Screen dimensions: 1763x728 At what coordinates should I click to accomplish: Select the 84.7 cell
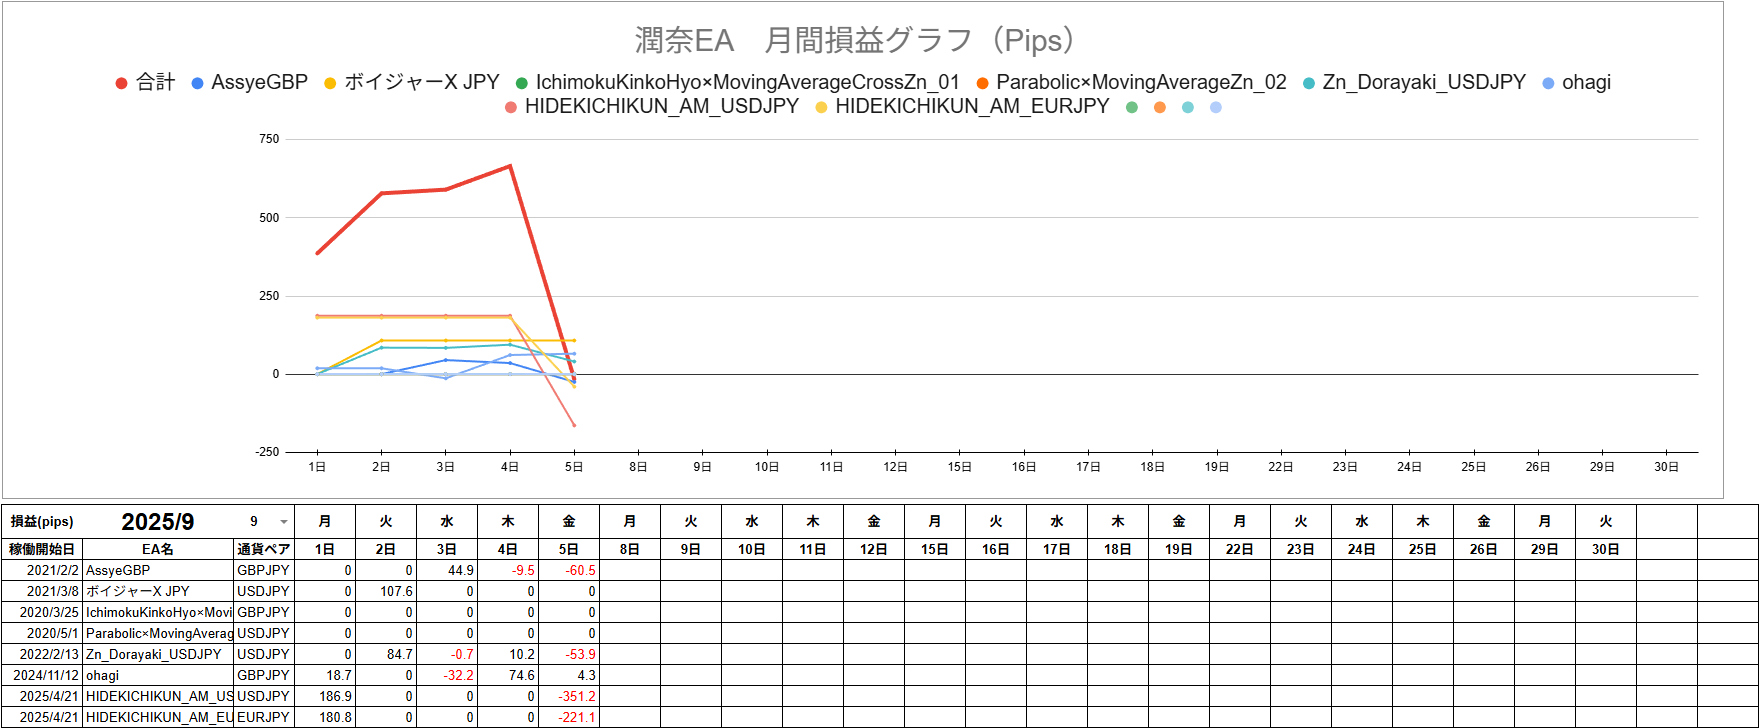(x=386, y=654)
